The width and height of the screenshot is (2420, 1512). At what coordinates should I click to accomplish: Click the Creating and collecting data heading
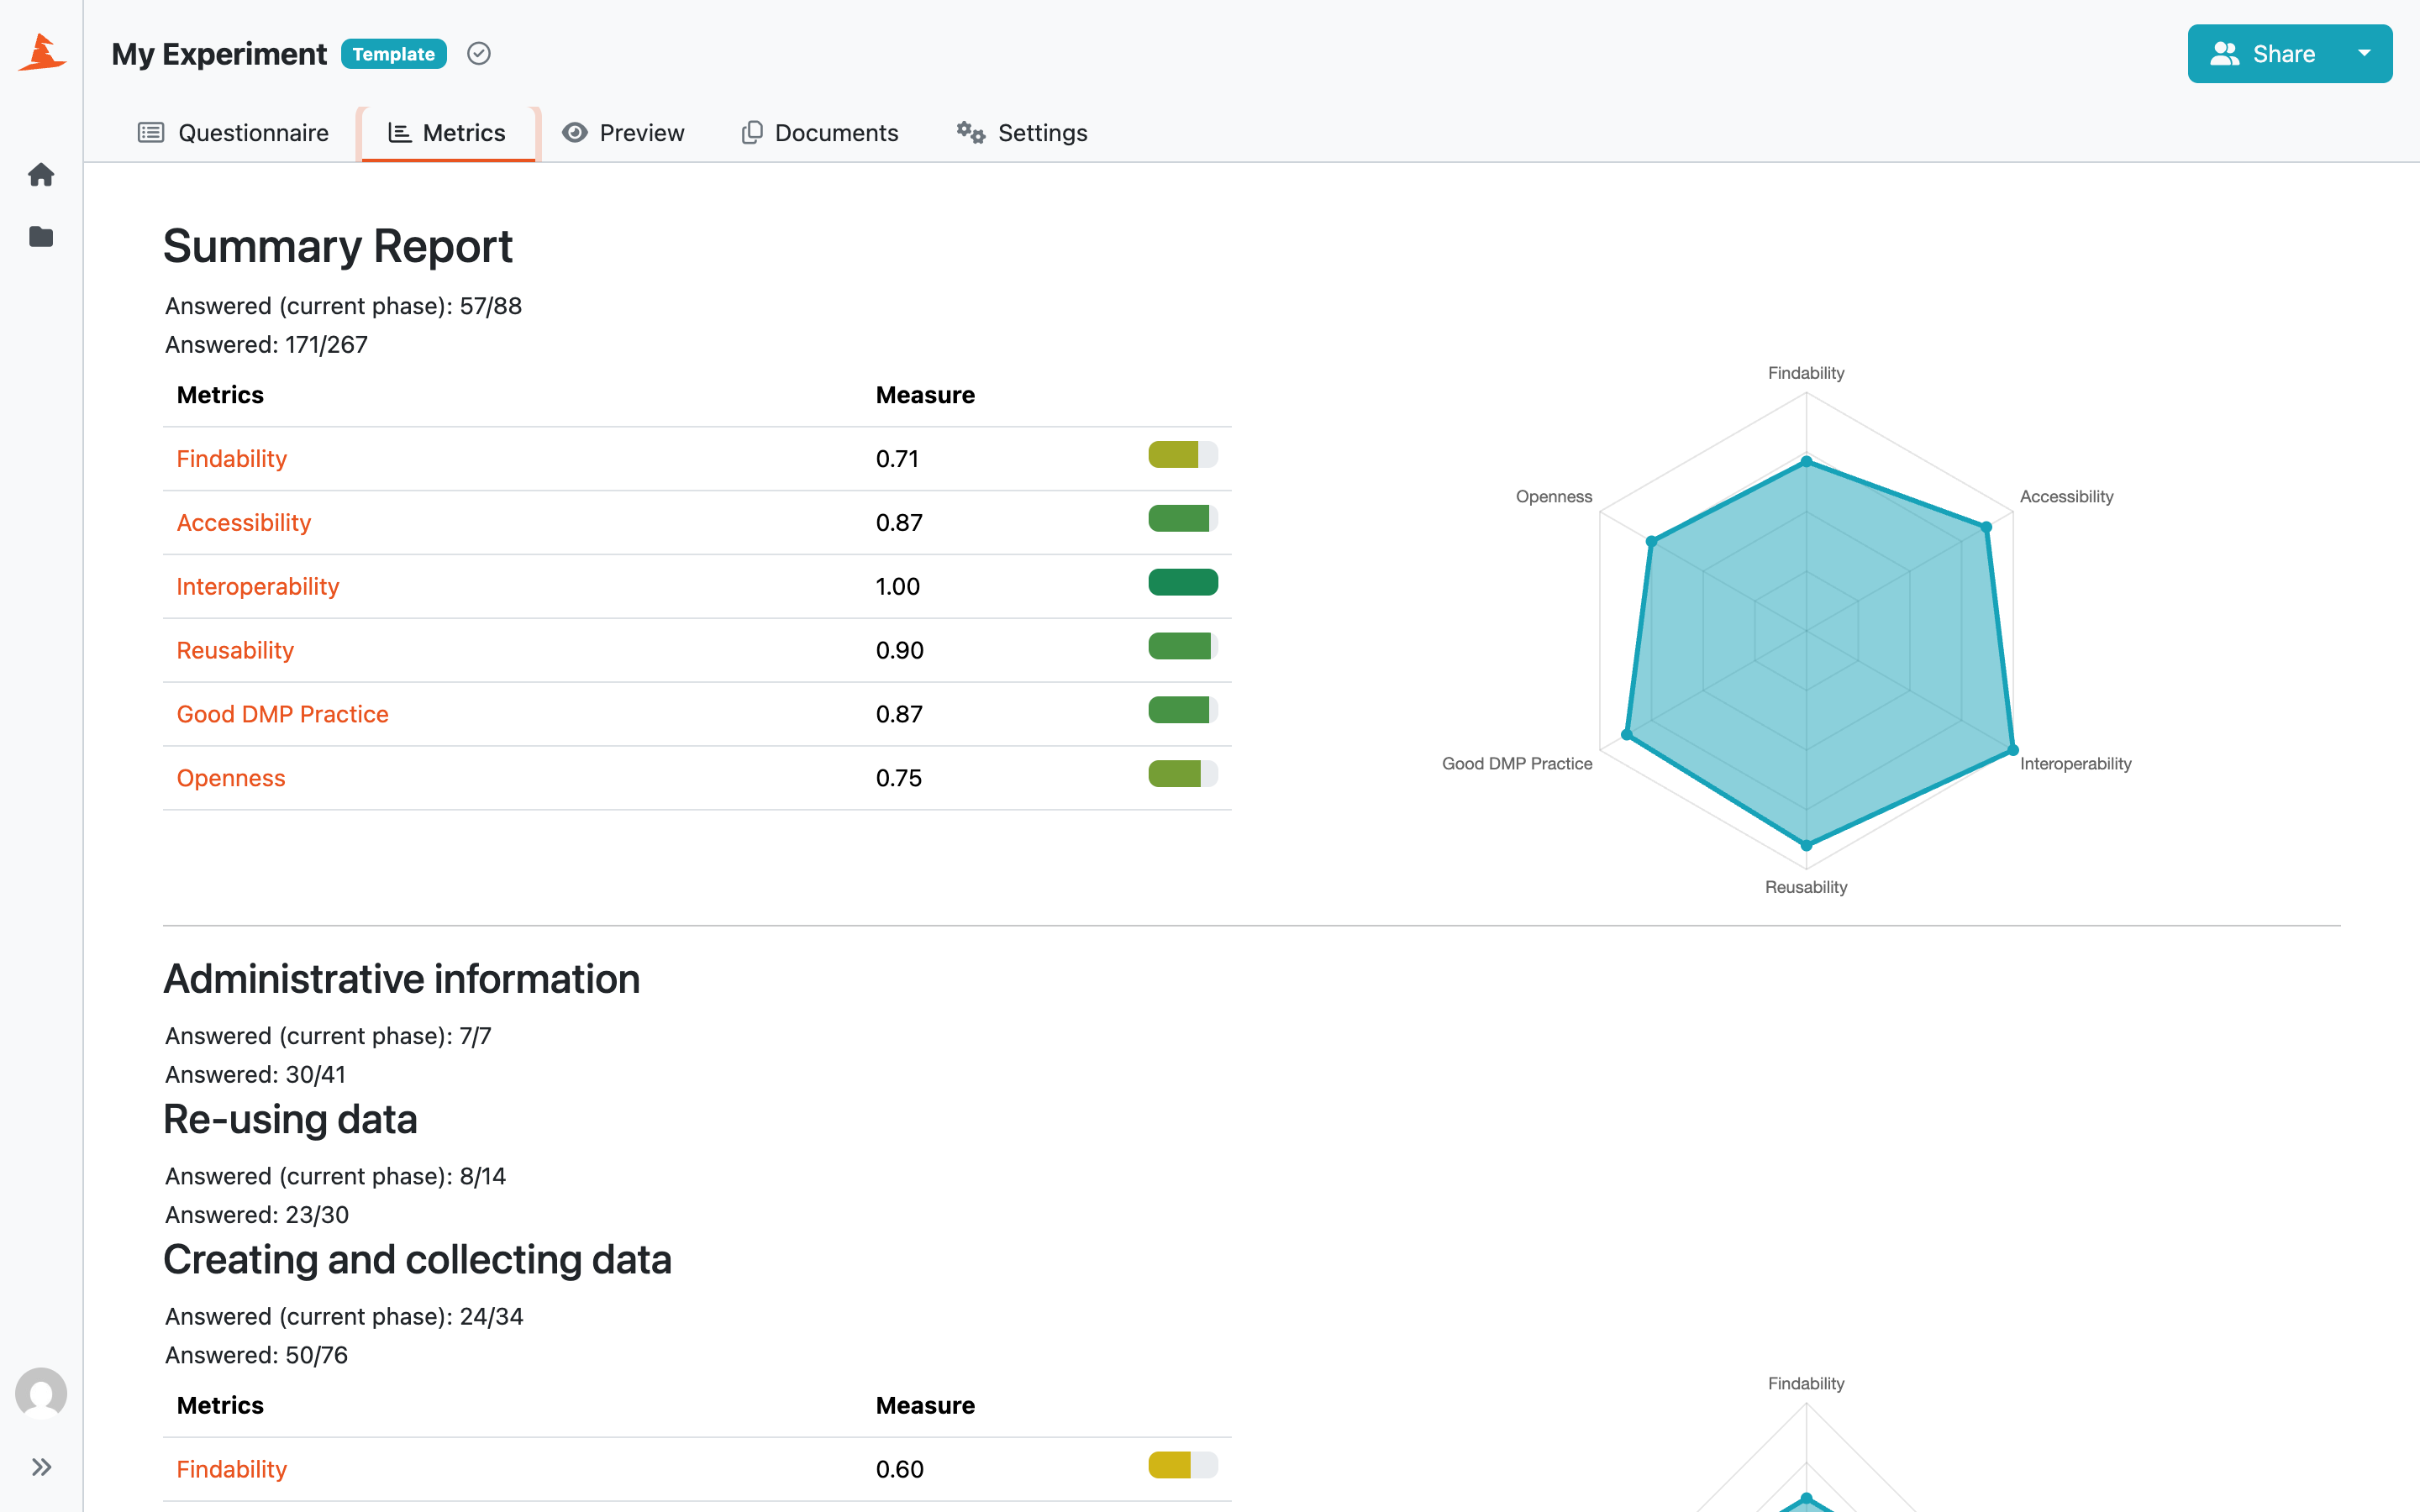tap(418, 1260)
